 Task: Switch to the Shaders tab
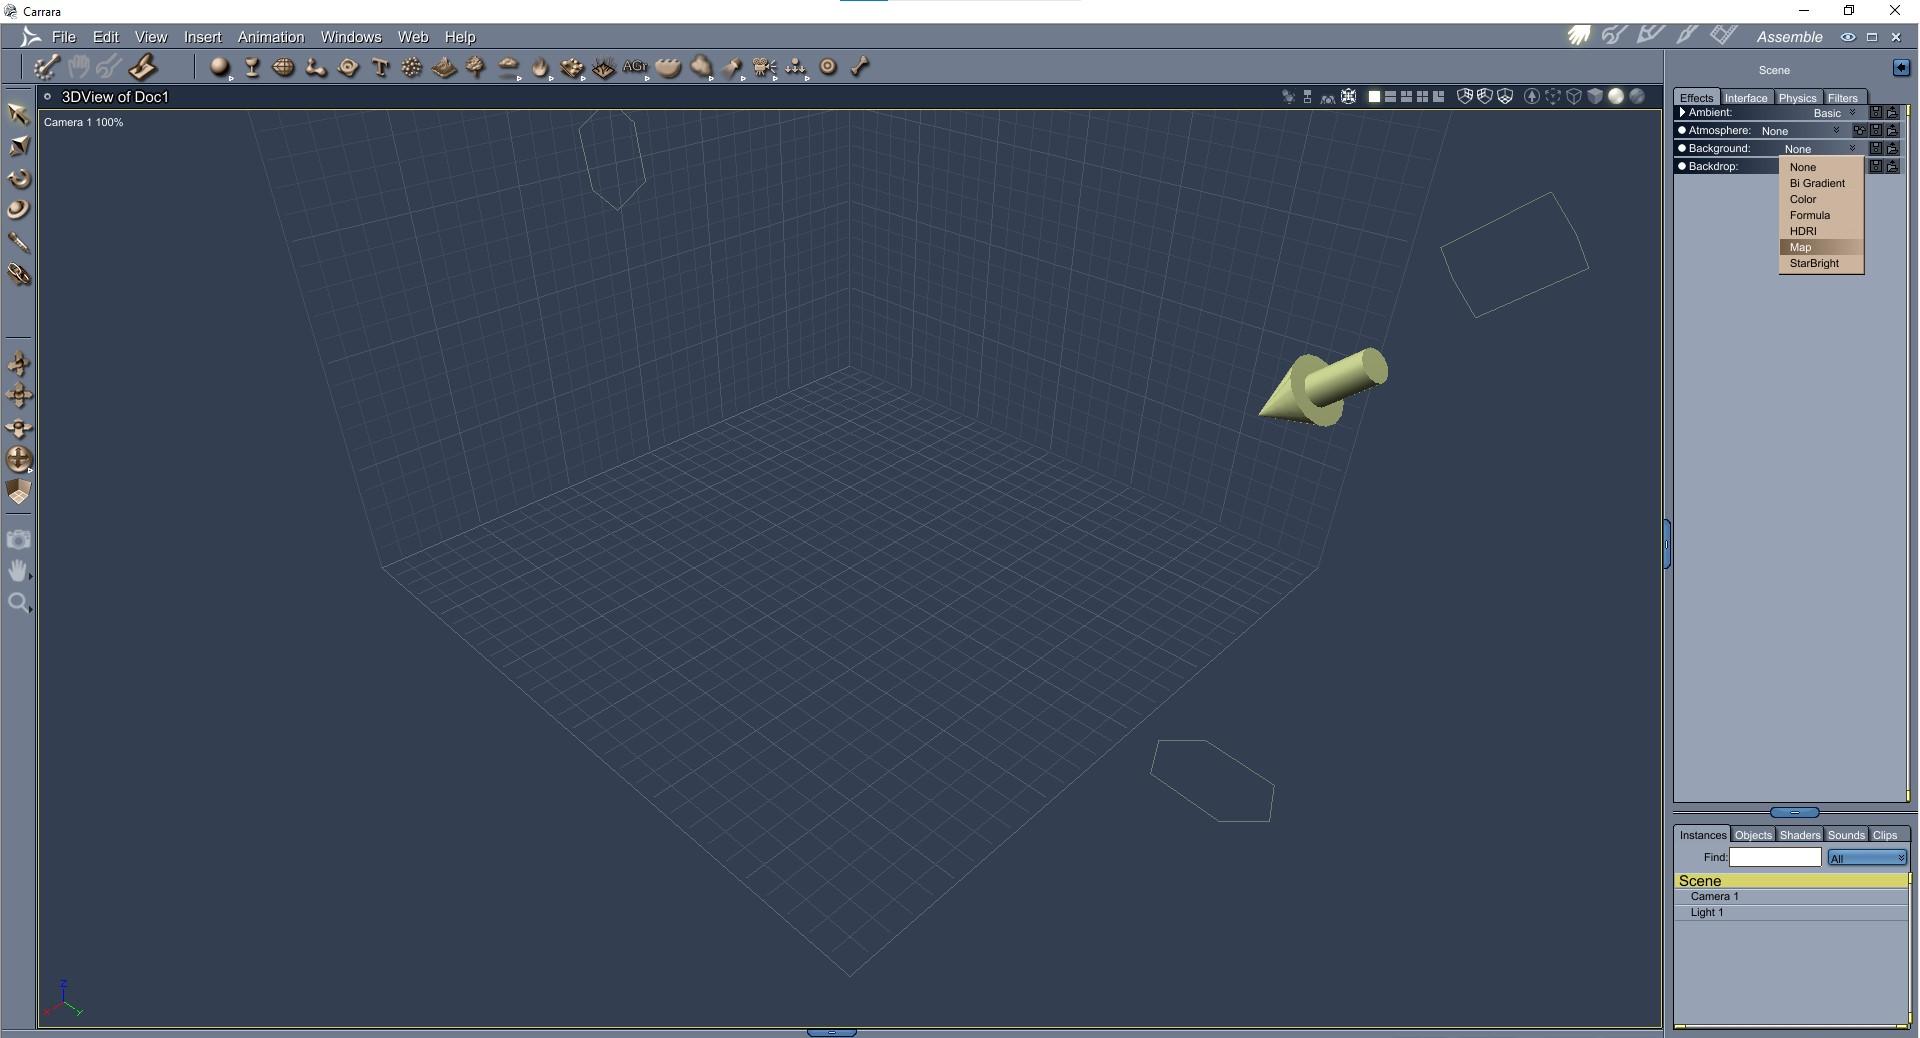[x=1800, y=835]
